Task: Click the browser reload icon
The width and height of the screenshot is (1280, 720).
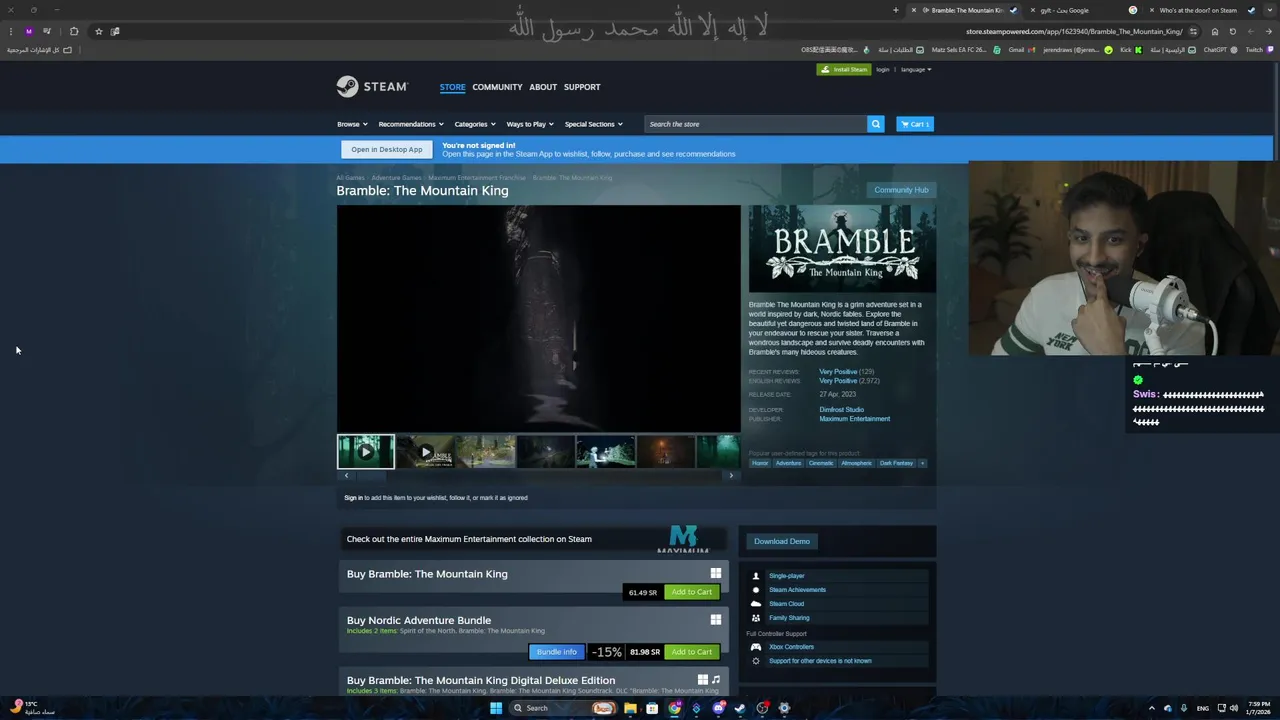Action: 1233,31
